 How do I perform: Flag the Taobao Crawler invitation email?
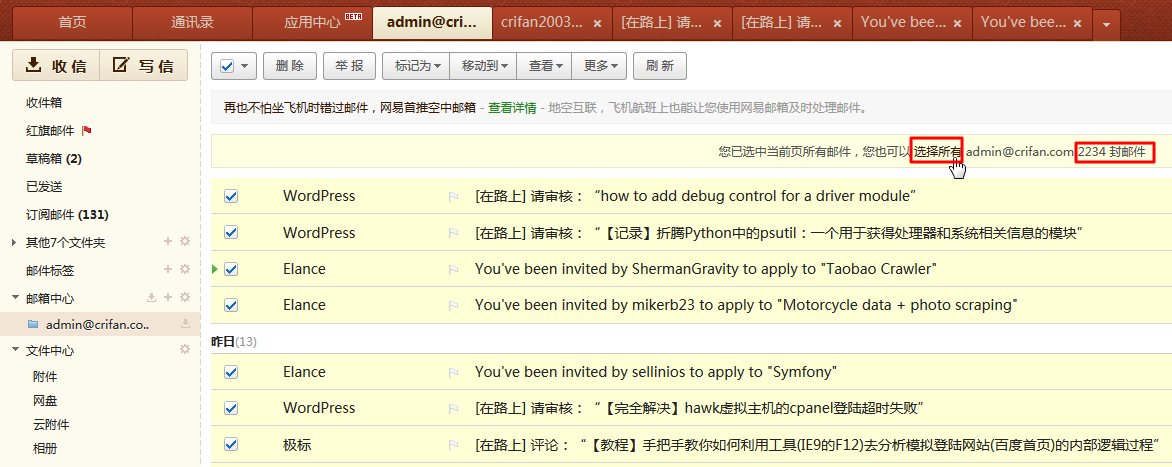point(452,270)
